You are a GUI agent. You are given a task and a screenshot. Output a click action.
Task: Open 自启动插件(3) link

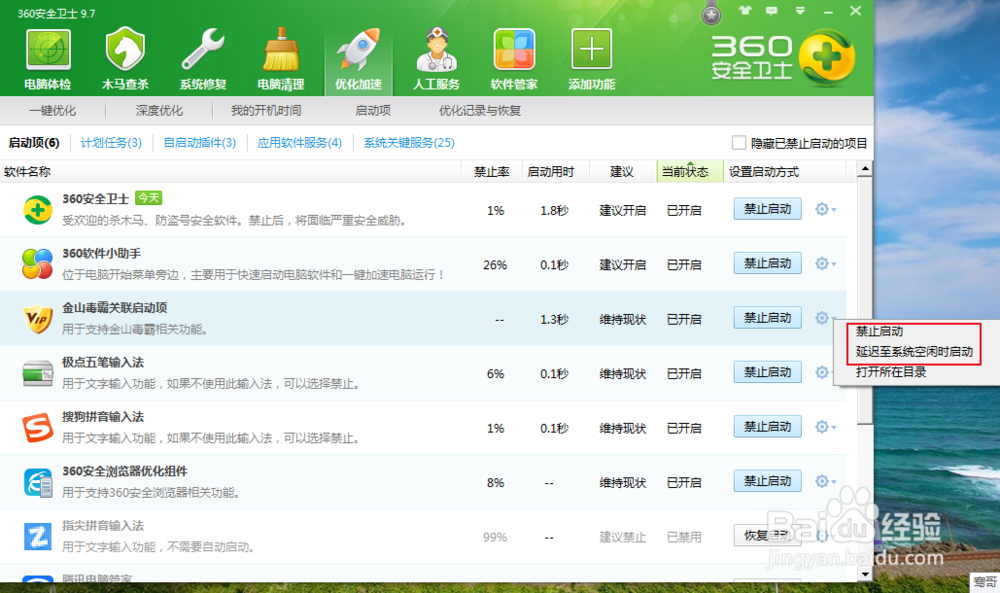tap(200, 143)
